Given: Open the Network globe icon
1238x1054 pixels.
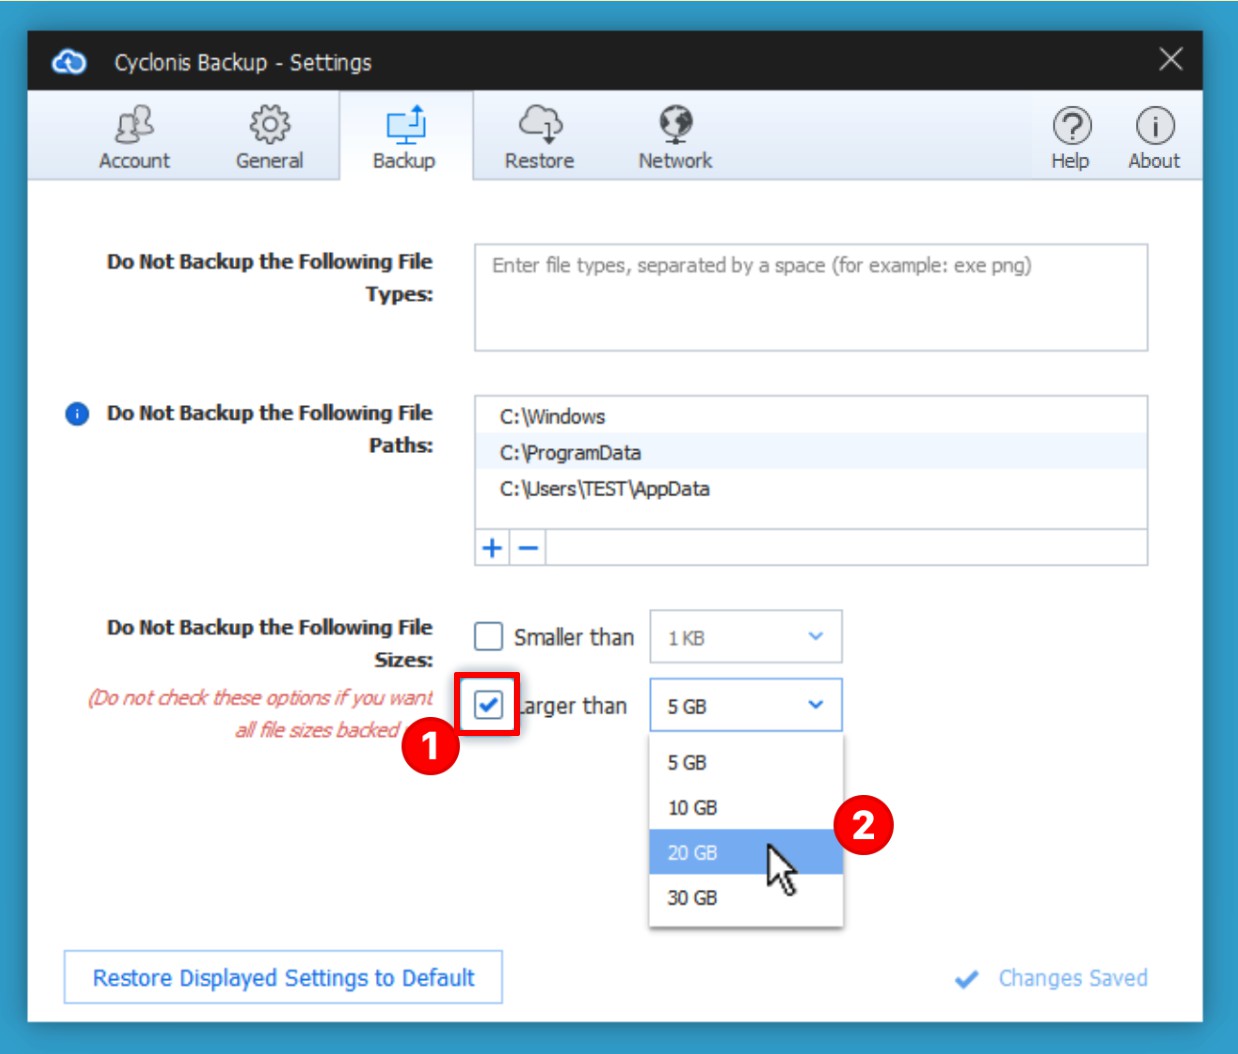Looking at the screenshot, I should click(x=675, y=126).
